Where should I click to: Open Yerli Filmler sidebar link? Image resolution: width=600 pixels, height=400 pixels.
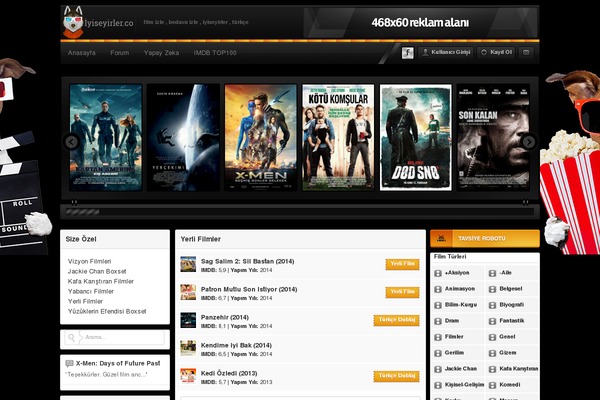coord(85,301)
